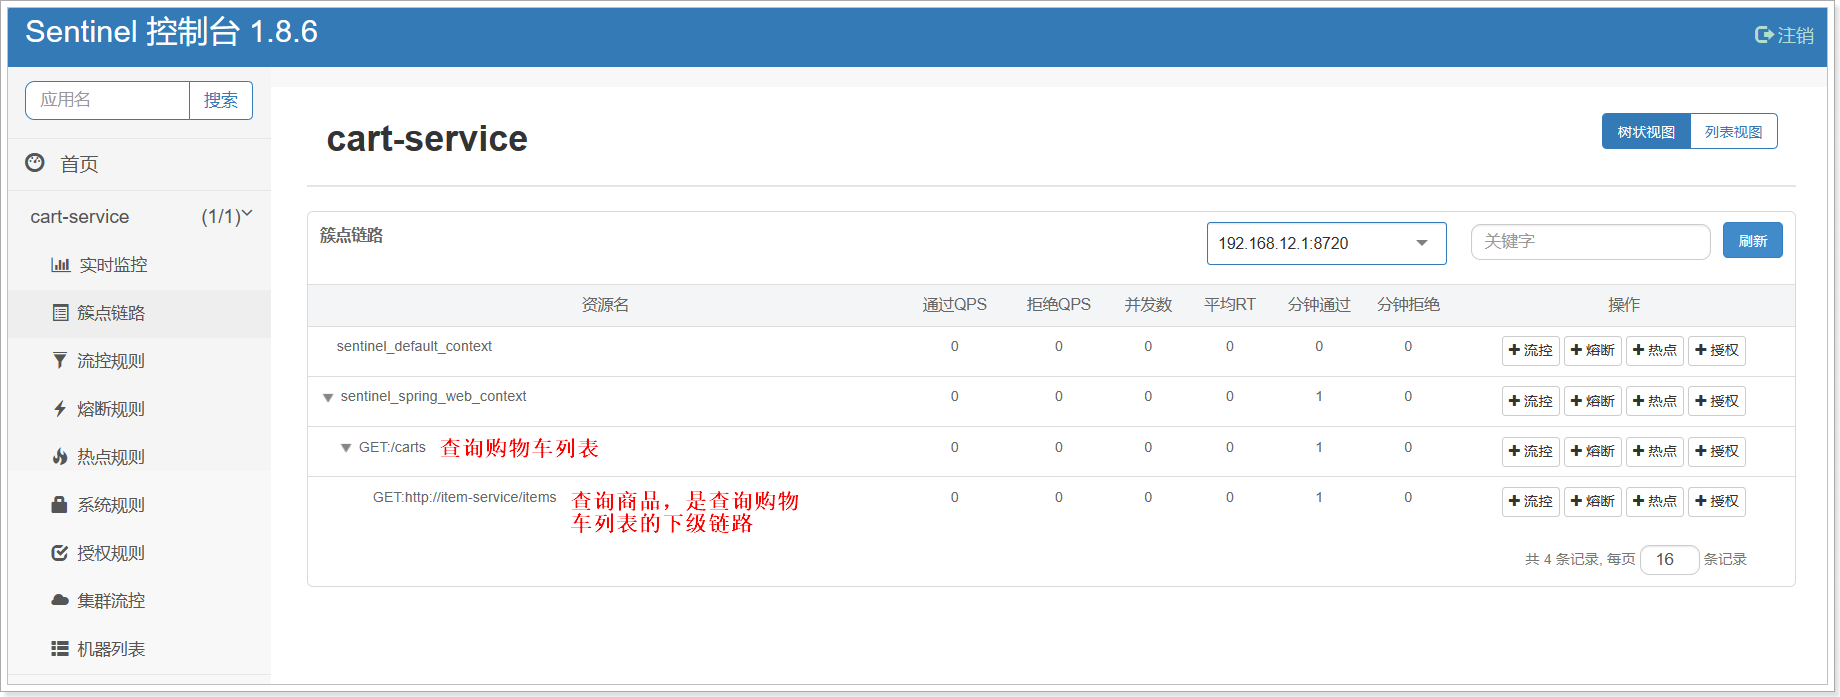
Task: Add 授权 rule for GET:/carts
Action: pyautogui.click(x=1716, y=452)
